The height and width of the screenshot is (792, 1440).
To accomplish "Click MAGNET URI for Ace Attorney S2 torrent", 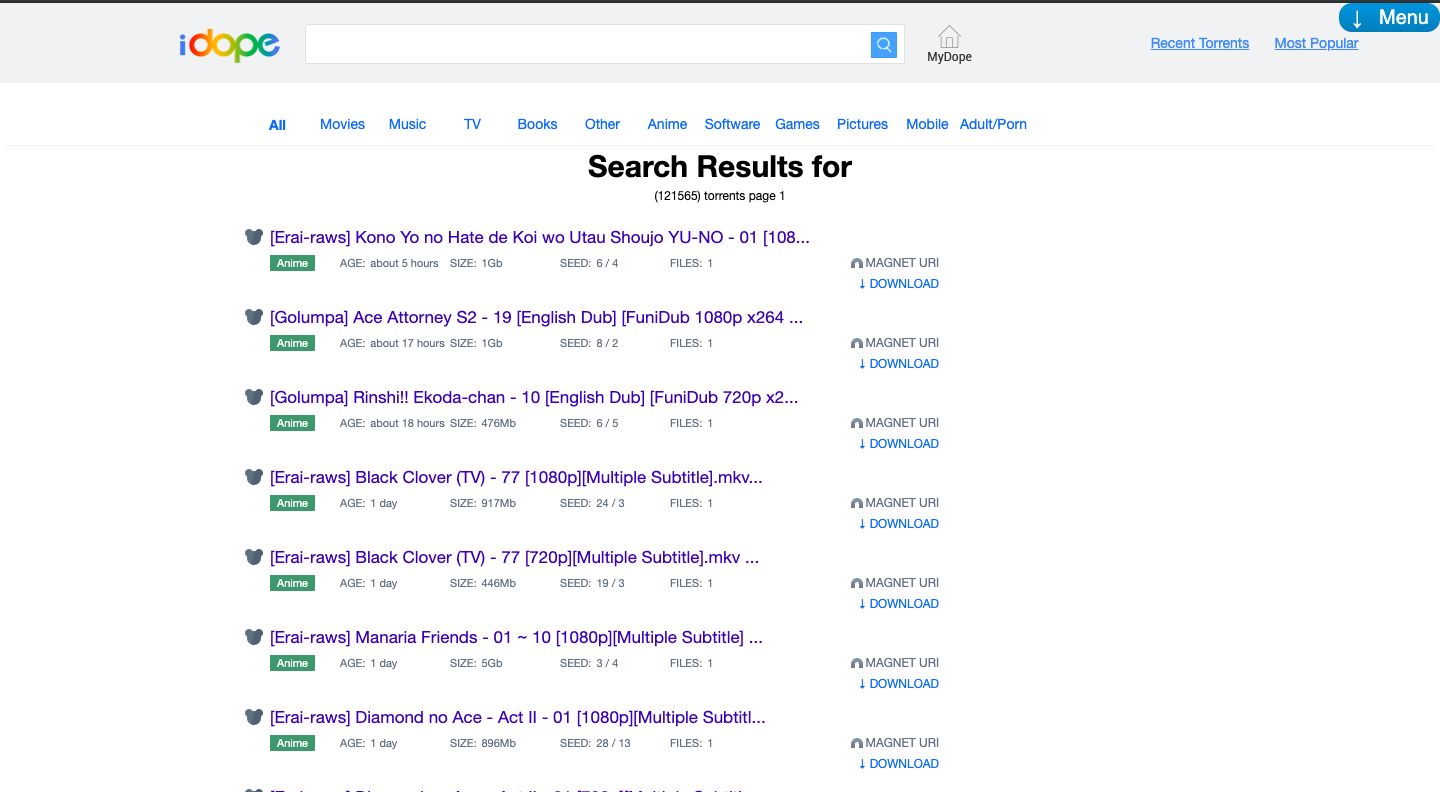I will (x=895, y=343).
